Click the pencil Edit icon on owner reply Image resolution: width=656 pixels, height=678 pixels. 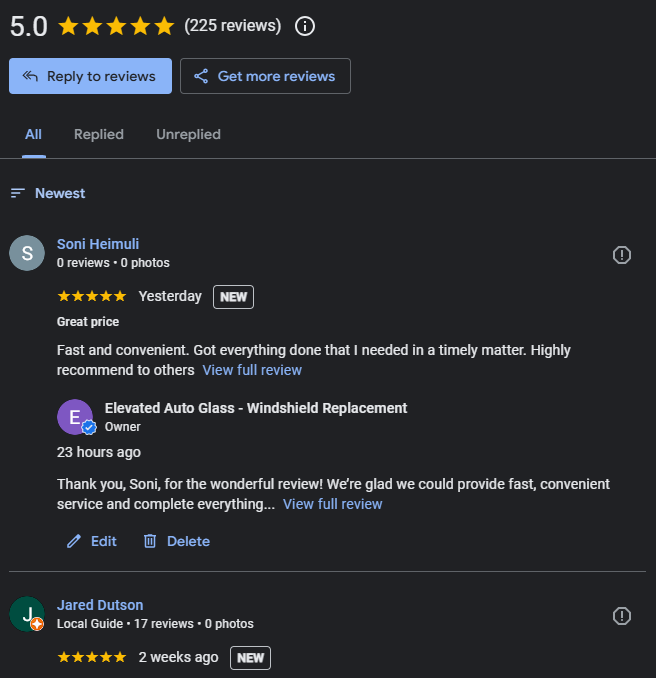pos(74,541)
